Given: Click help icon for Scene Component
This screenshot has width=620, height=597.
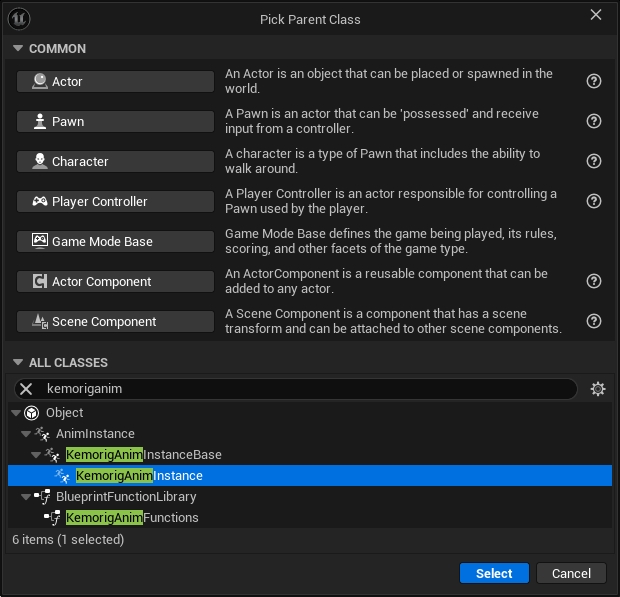Looking at the screenshot, I should (x=594, y=321).
